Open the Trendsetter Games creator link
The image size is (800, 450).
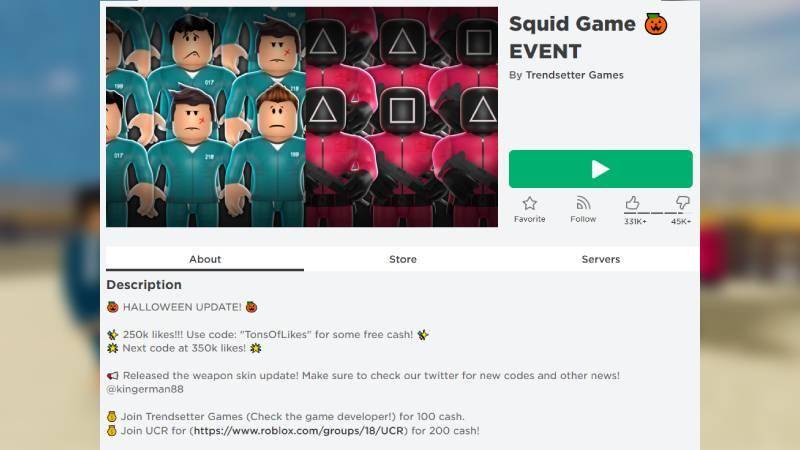point(574,75)
